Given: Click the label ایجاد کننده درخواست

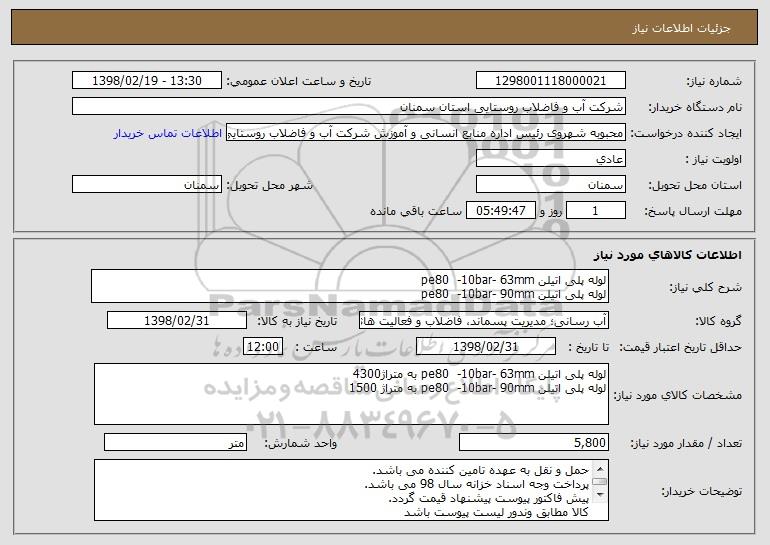Looking at the screenshot, I should (x=686, y=134).
